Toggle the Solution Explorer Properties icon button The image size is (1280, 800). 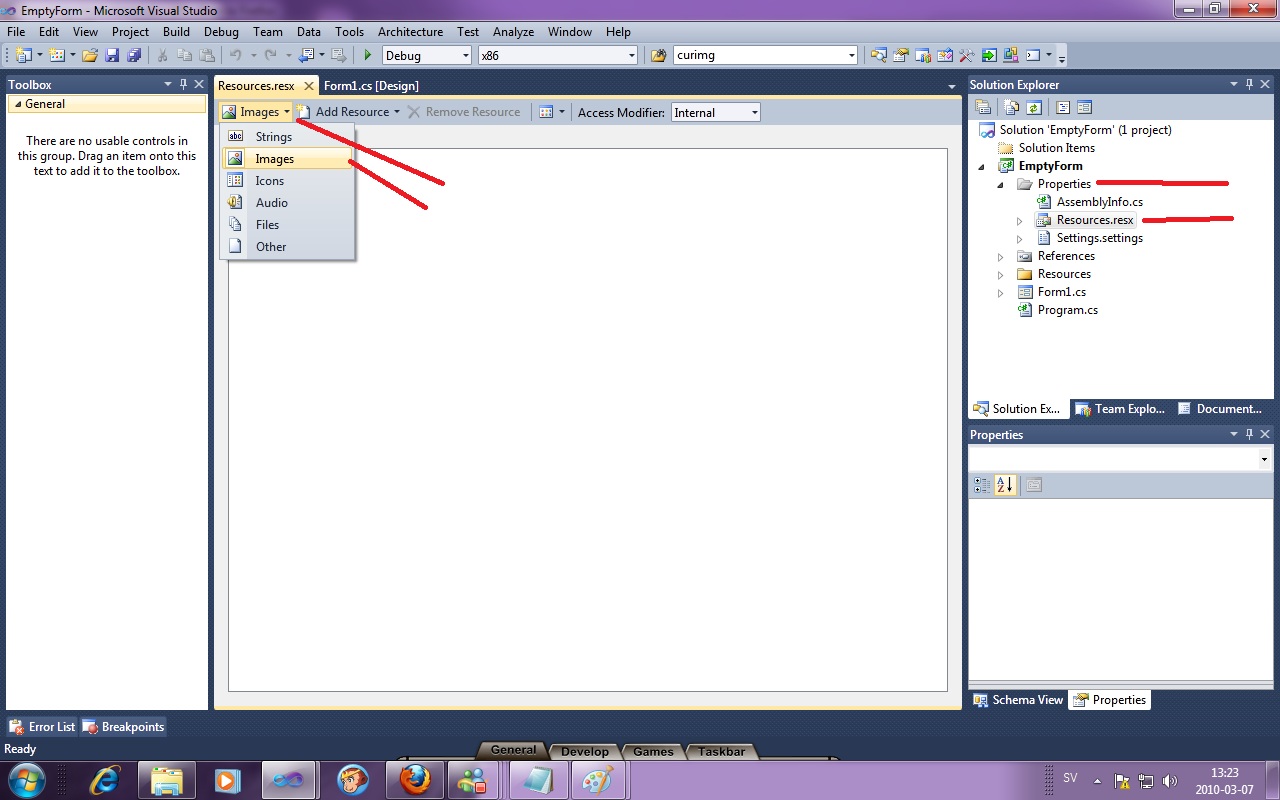coord(983,107)
